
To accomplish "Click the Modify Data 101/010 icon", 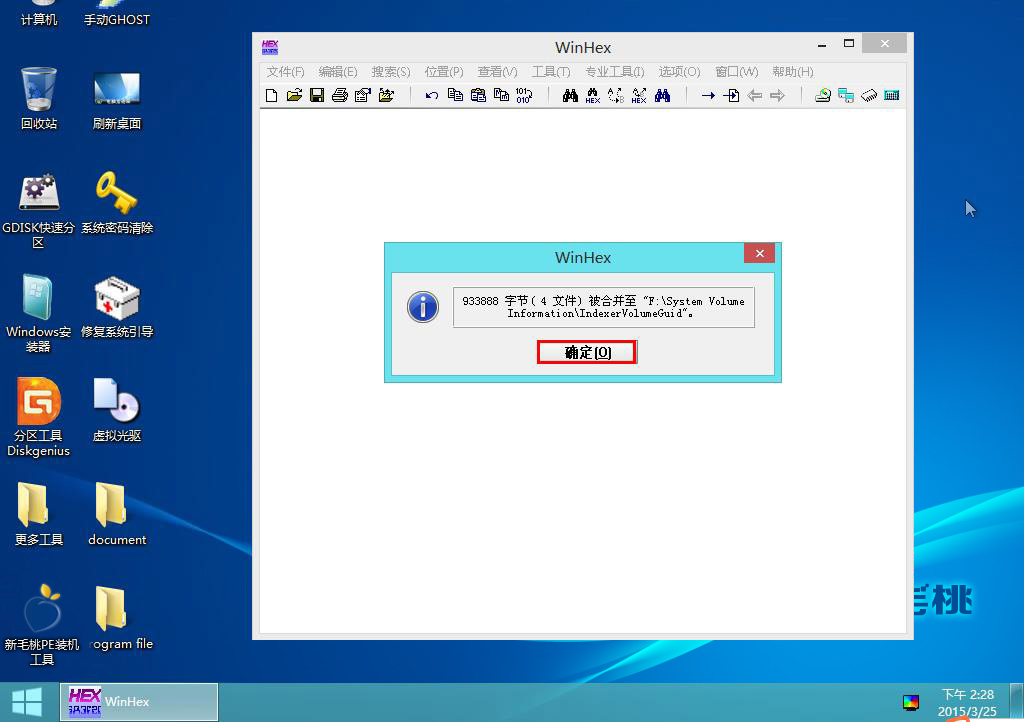I will coord(524,95).
